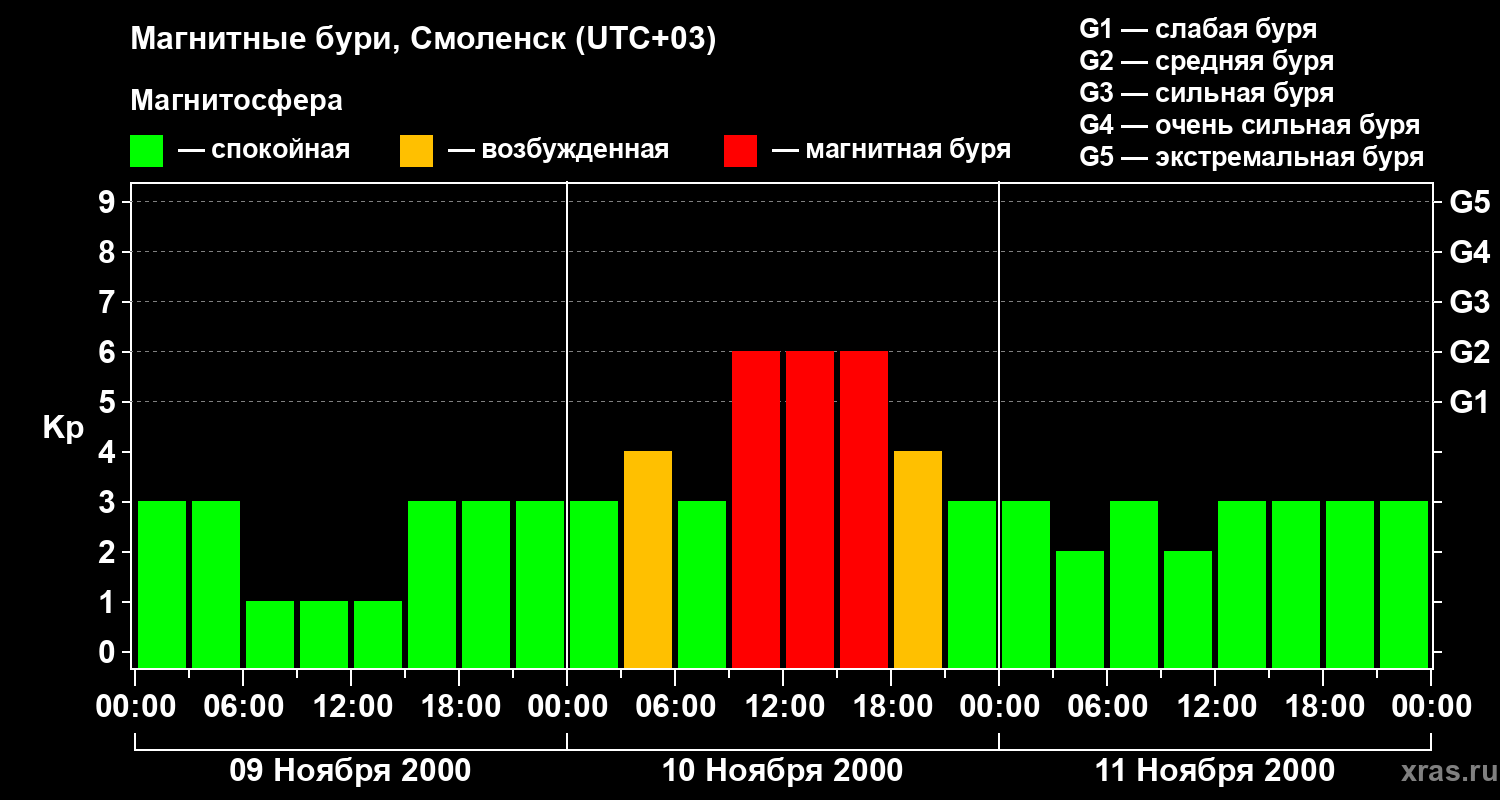
Task: Click the G4 label on right axis
Action: coord(1470,252)
